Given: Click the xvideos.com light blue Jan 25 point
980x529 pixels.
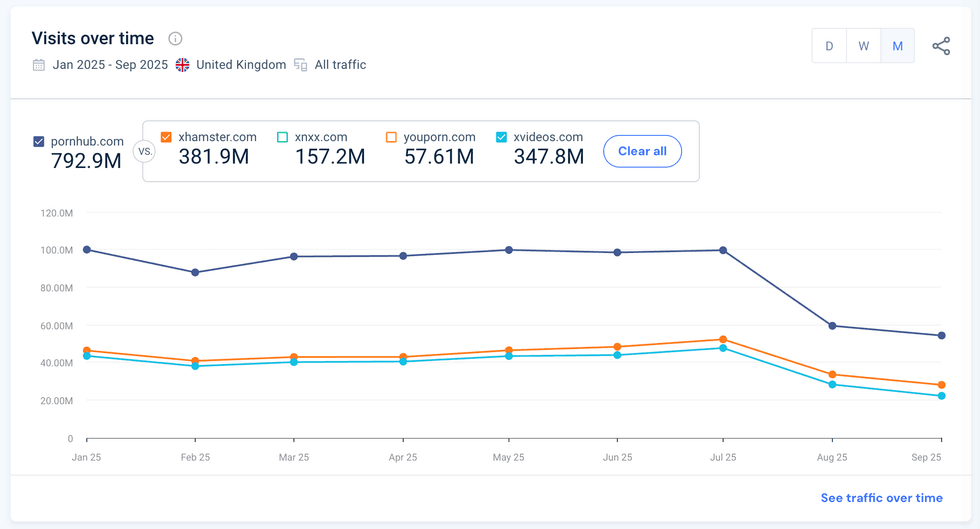Looking at the screenshot, I should point(87,356).
